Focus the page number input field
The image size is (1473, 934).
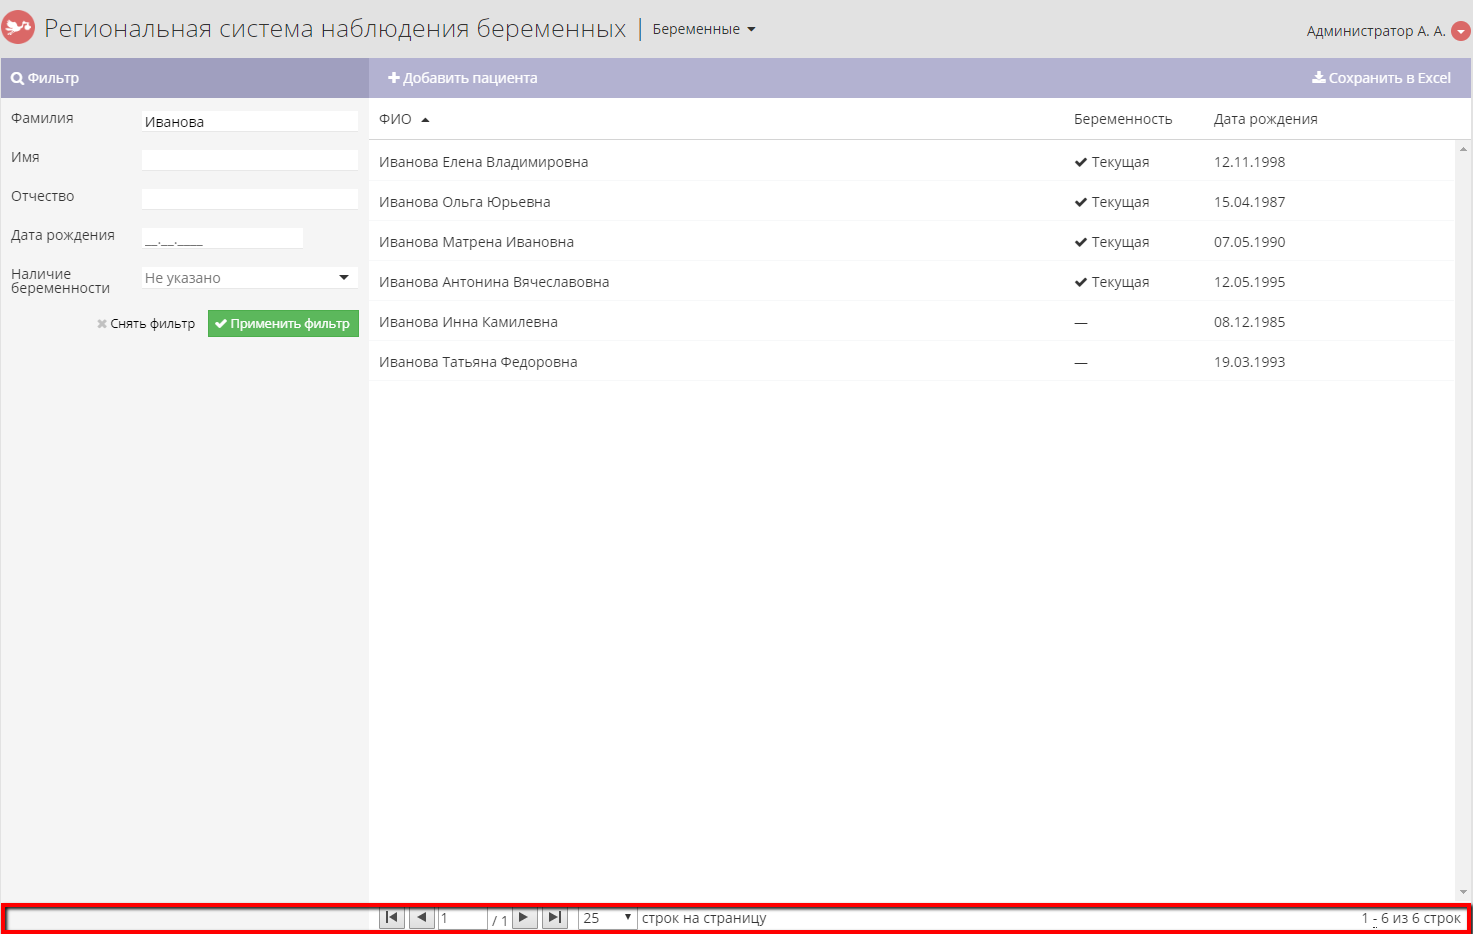pos(463,918)
